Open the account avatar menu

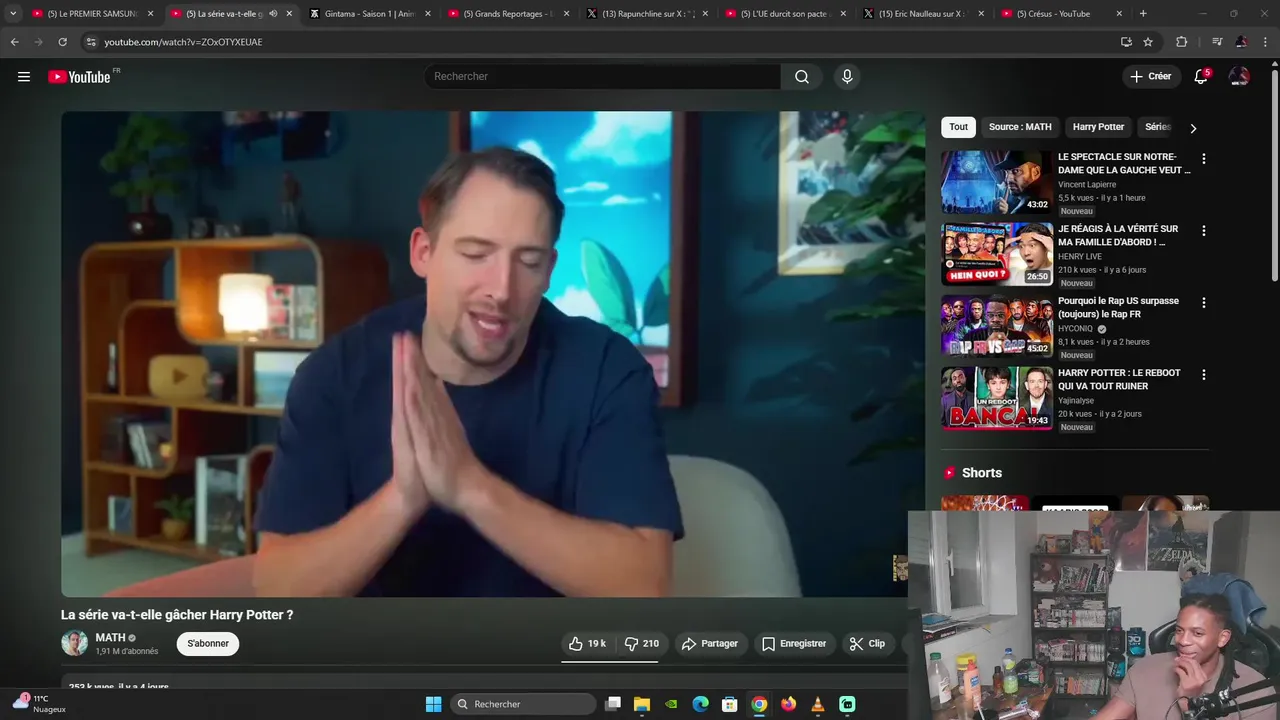tap(1239, 77)
